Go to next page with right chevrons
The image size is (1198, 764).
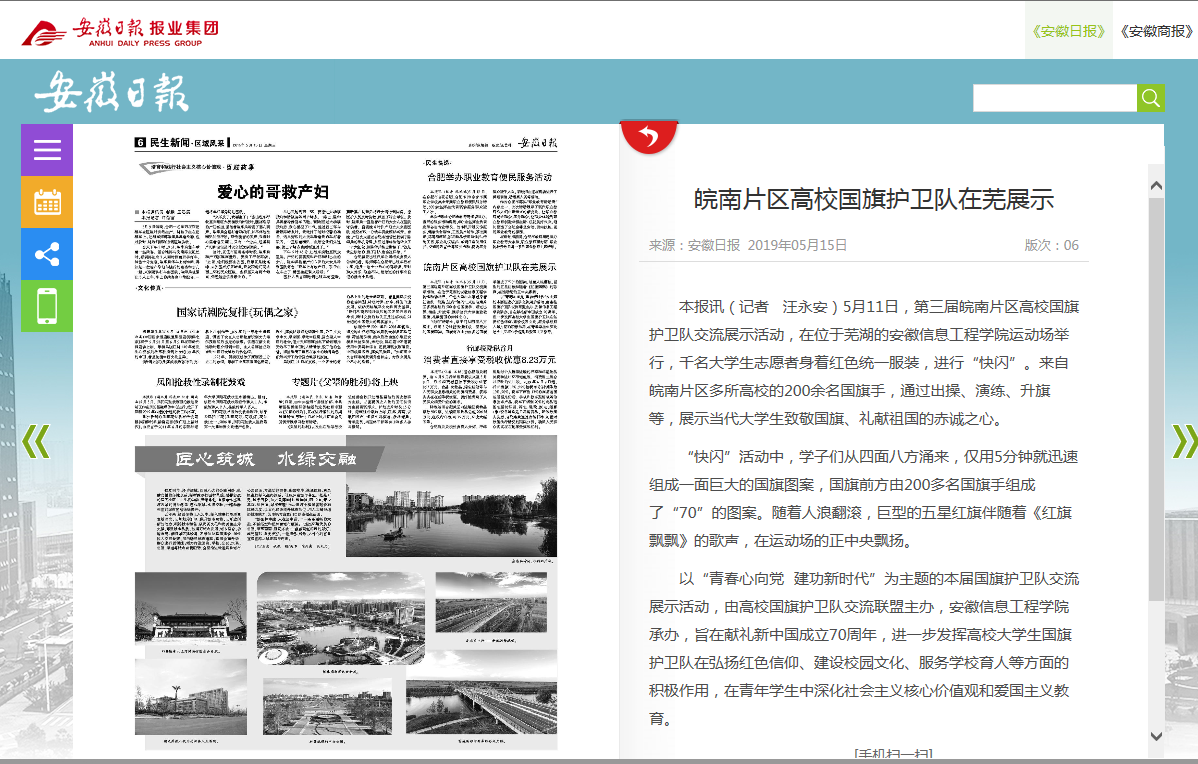click(x=1184, y=441)
